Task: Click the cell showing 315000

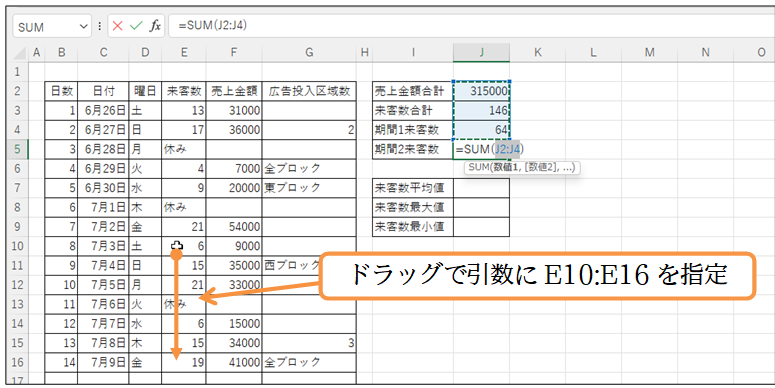Action: [481, 91]
